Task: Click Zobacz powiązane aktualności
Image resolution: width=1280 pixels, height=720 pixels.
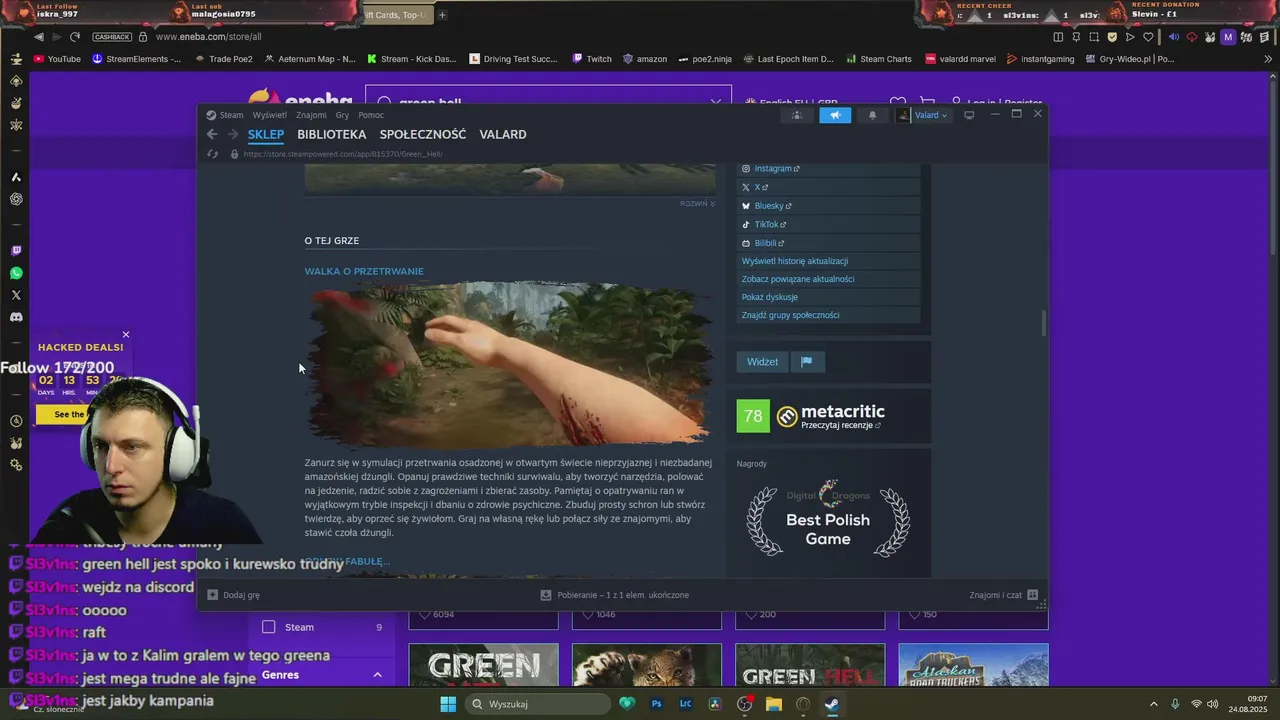Action: pyautogui.click(x=798, y=279)
